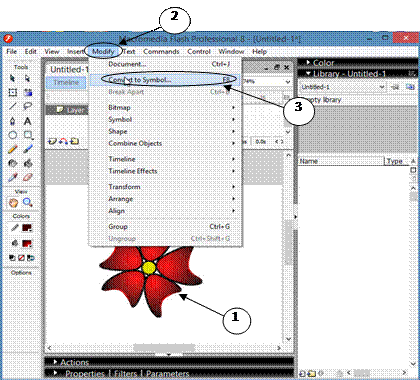The image size is (420, 380).
Task: Select the Zoom magnifier tool
Action: pos(27,202)
